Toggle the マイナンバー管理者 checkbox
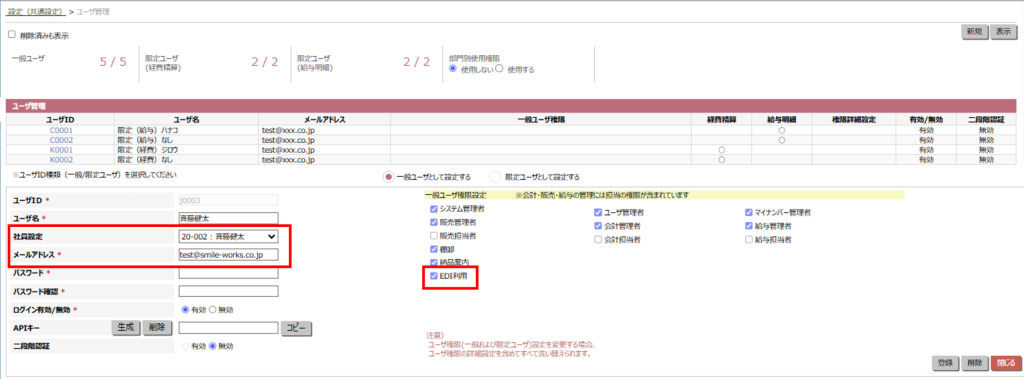The height and width of the screenshot is (379, 1024). [749, 212]
